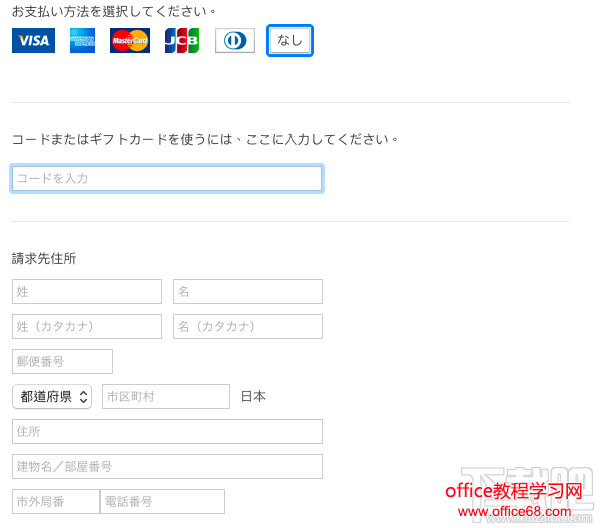
Task: Click the 日本 country label
Action: pos(253,397)
